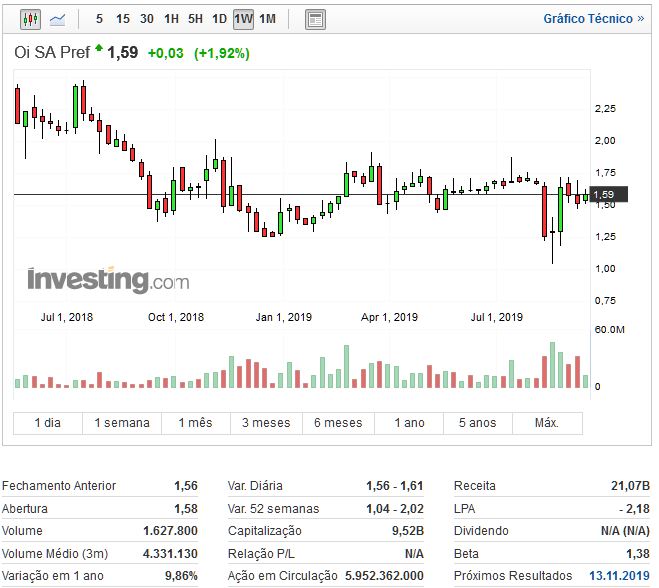The image size is (659, 588).
Task: Click the 1,59 current price label on the axis
Action: pos(608,195)
